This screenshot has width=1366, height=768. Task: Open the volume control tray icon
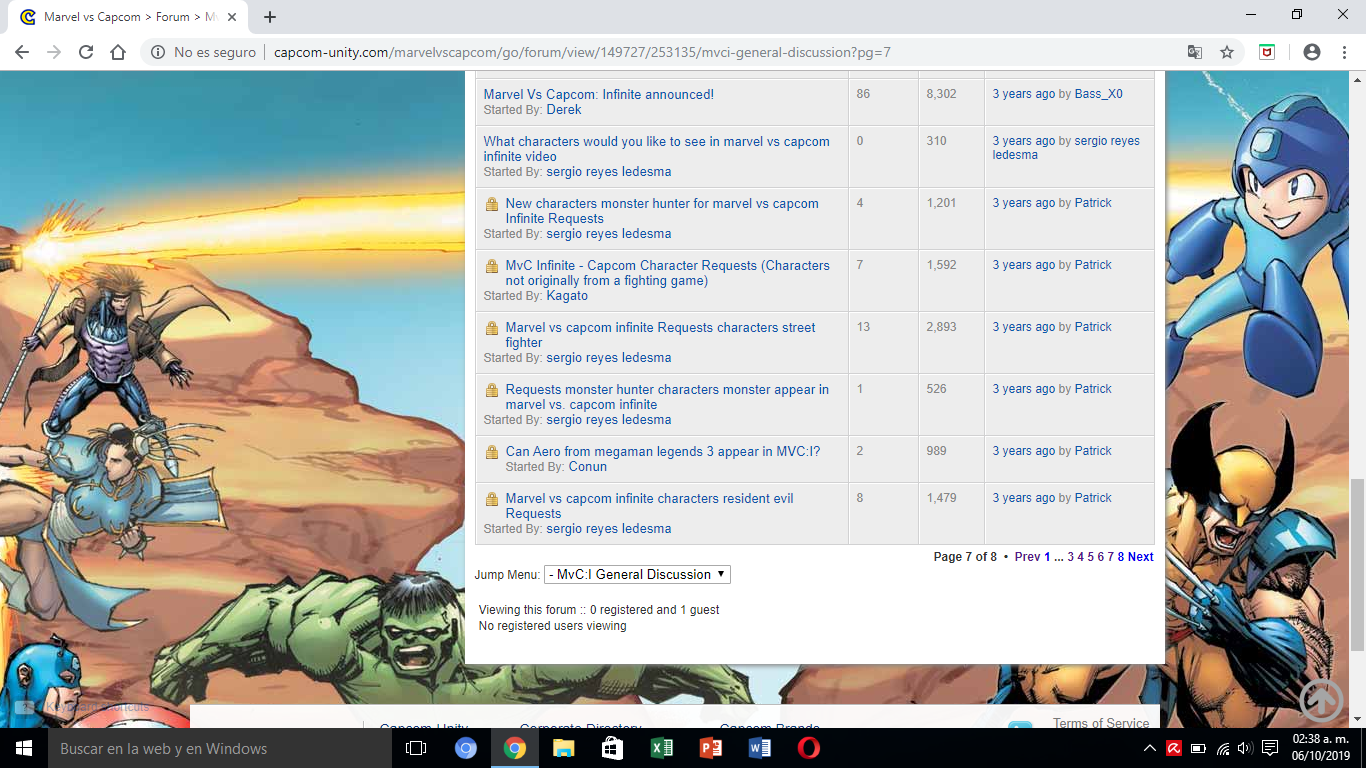click(1245, 748)
